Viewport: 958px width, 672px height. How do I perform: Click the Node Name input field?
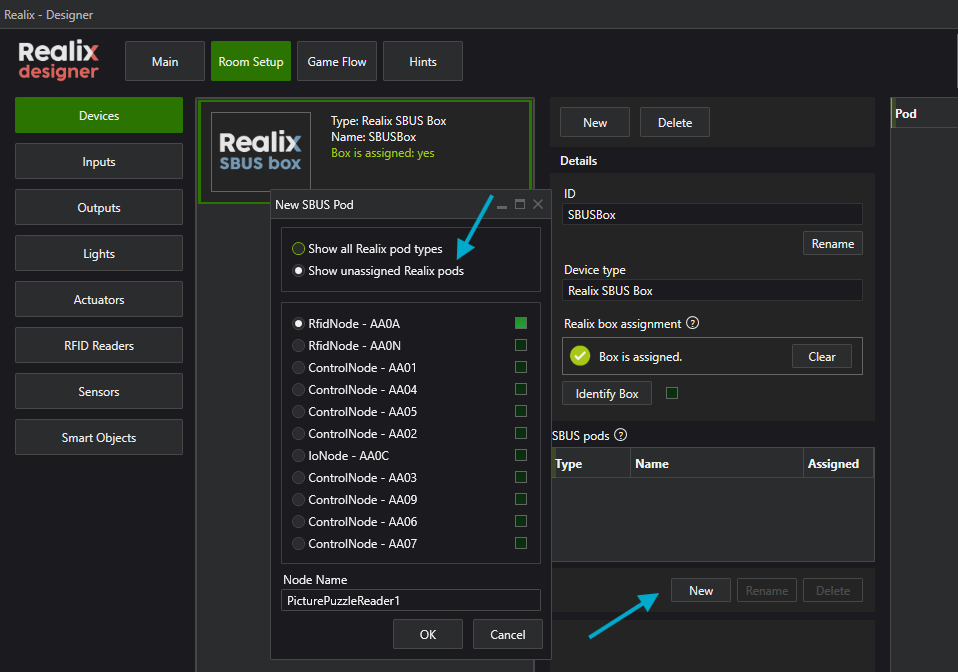click(x=411, y=600)
